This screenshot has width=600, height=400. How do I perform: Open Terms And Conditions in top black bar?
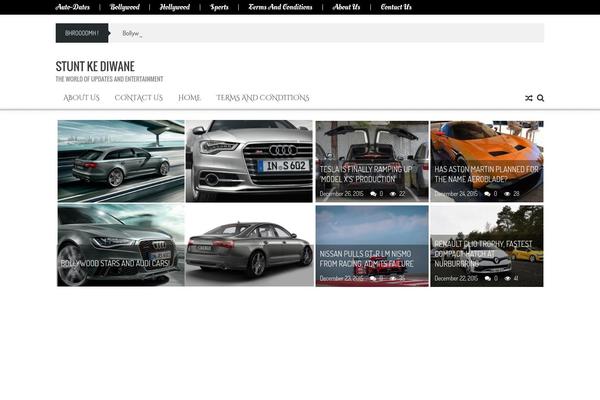pos(280,7)
